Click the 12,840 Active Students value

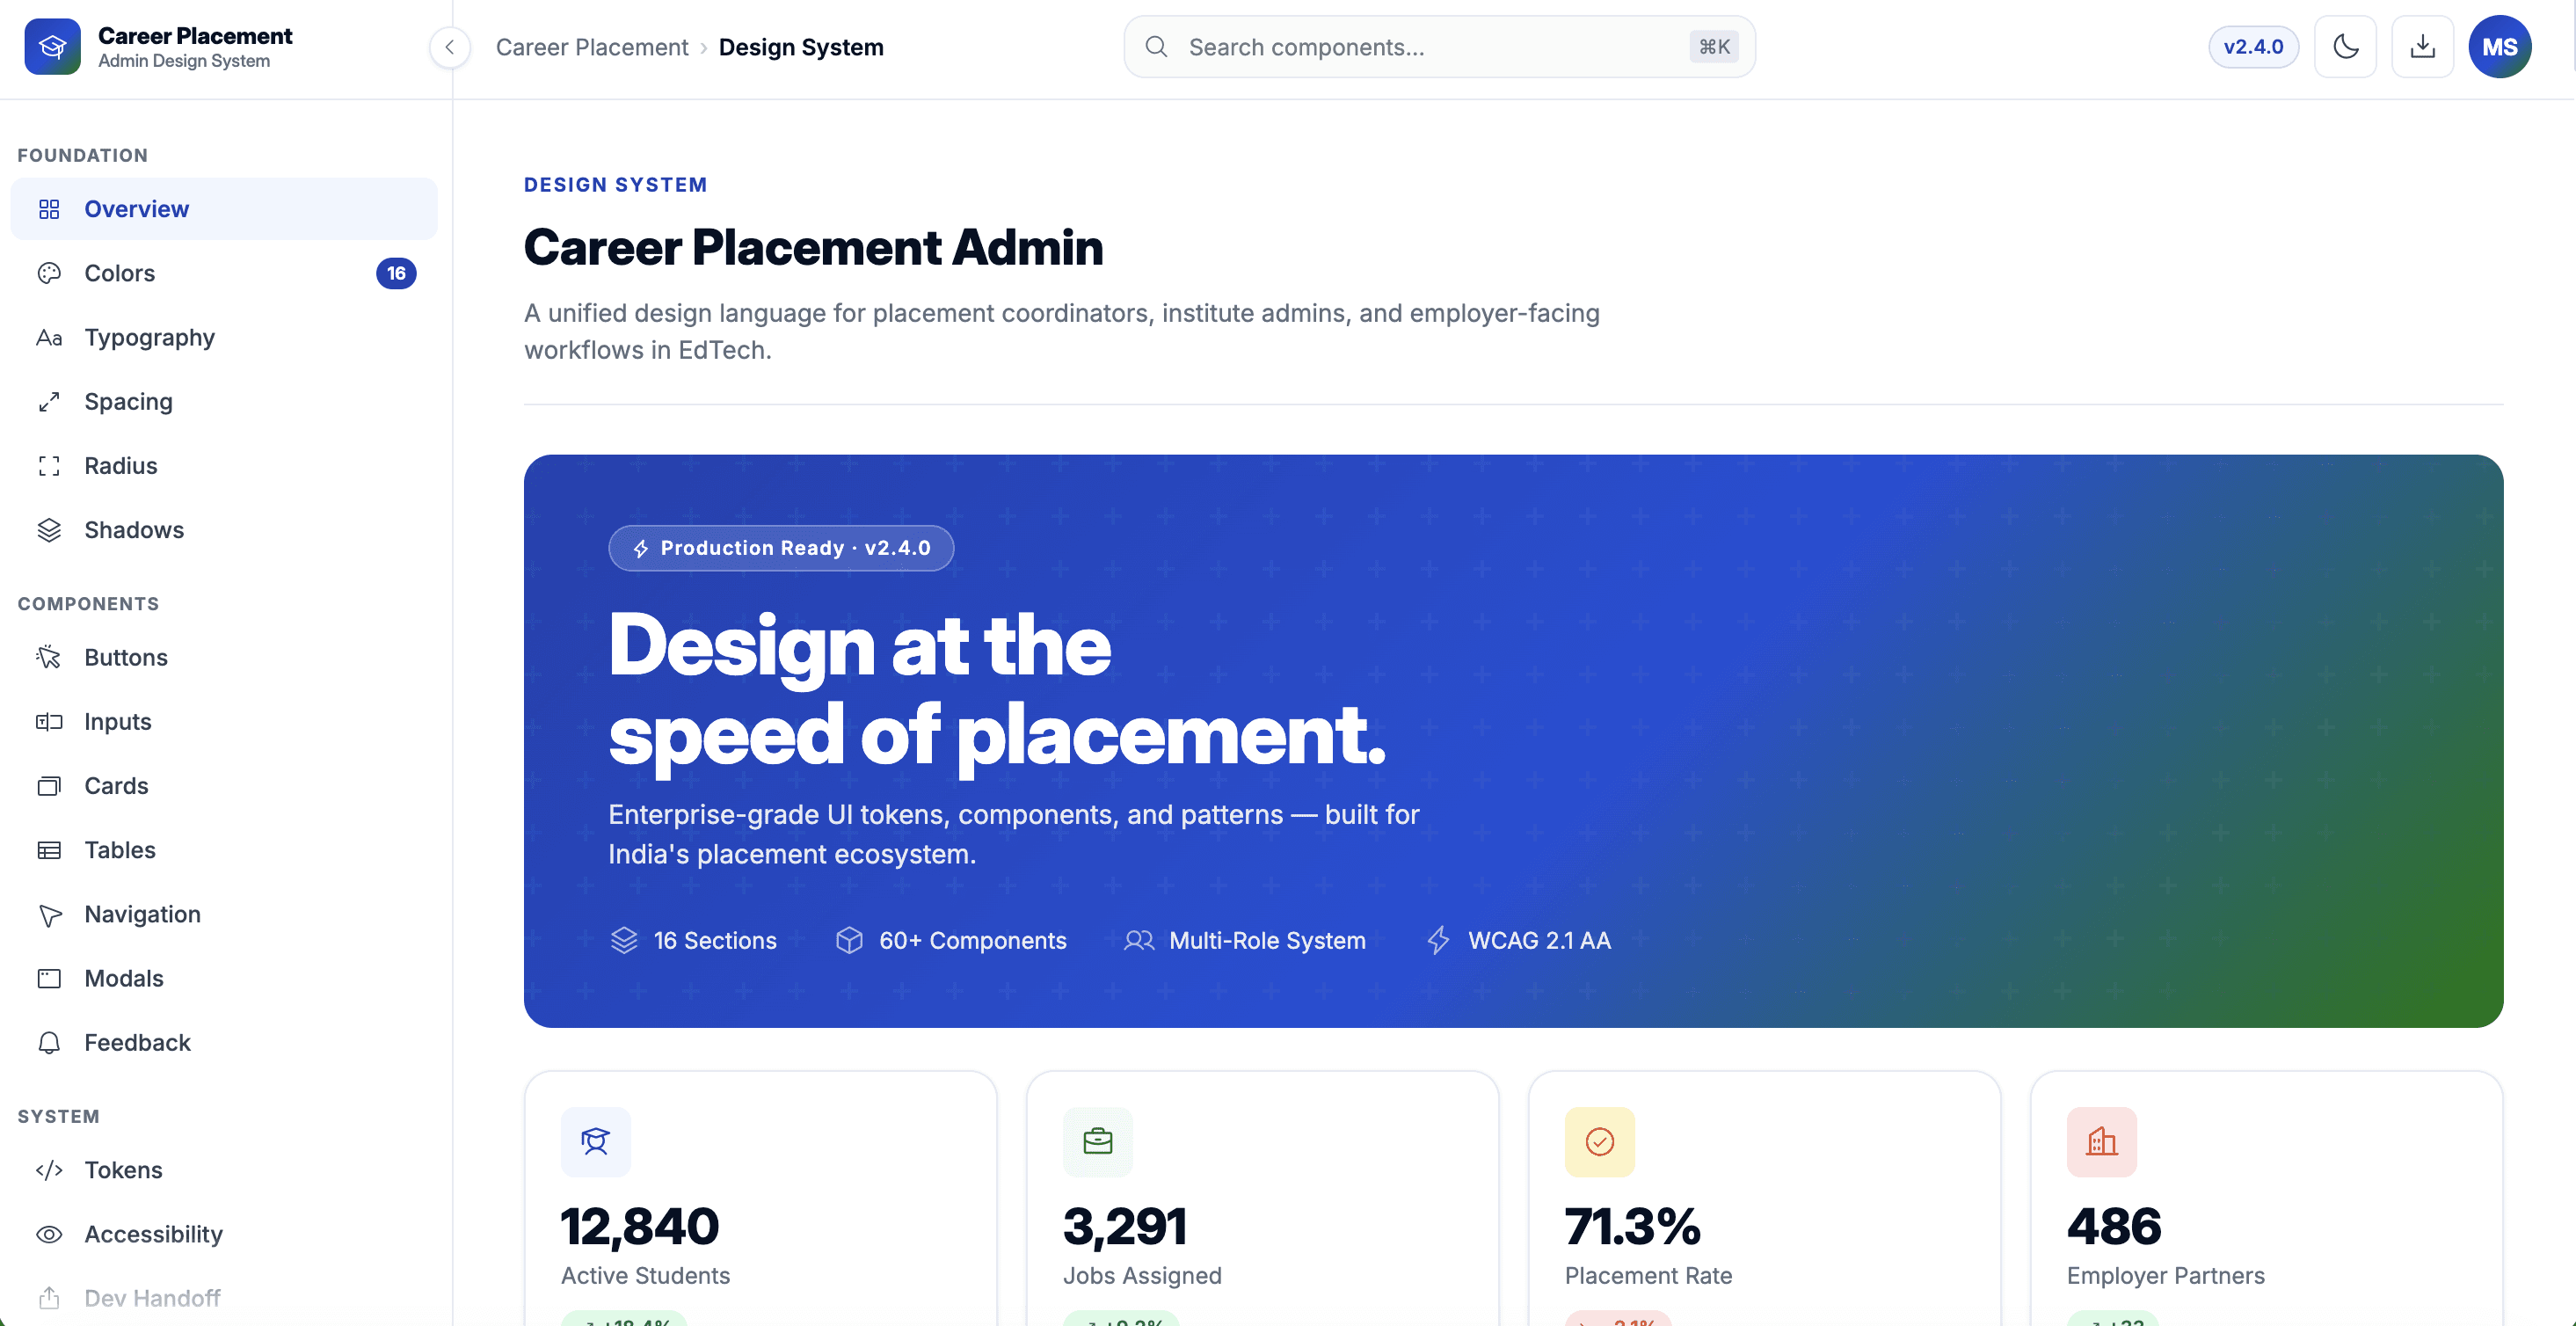(640, 1226)
